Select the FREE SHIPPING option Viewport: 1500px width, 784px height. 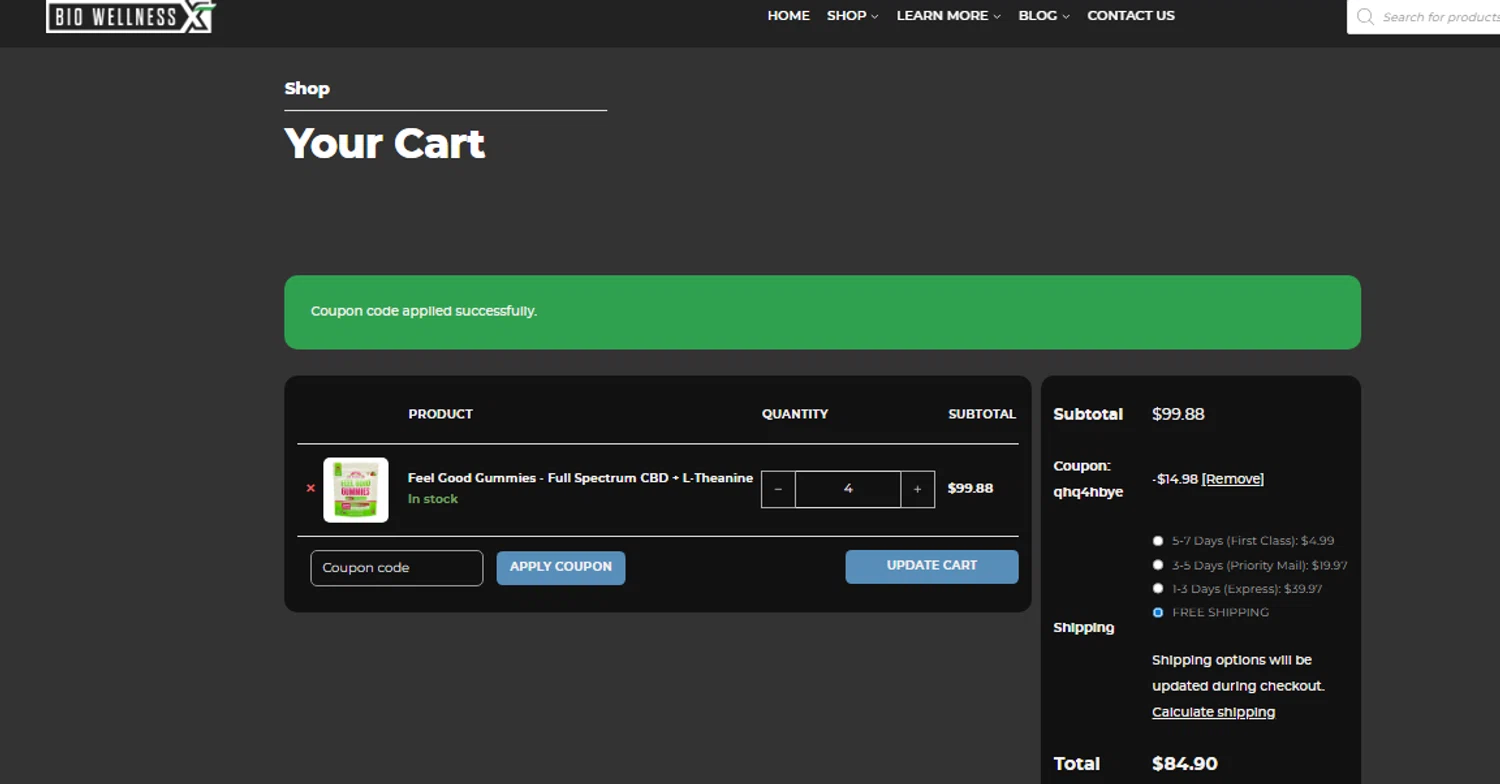1158,612
